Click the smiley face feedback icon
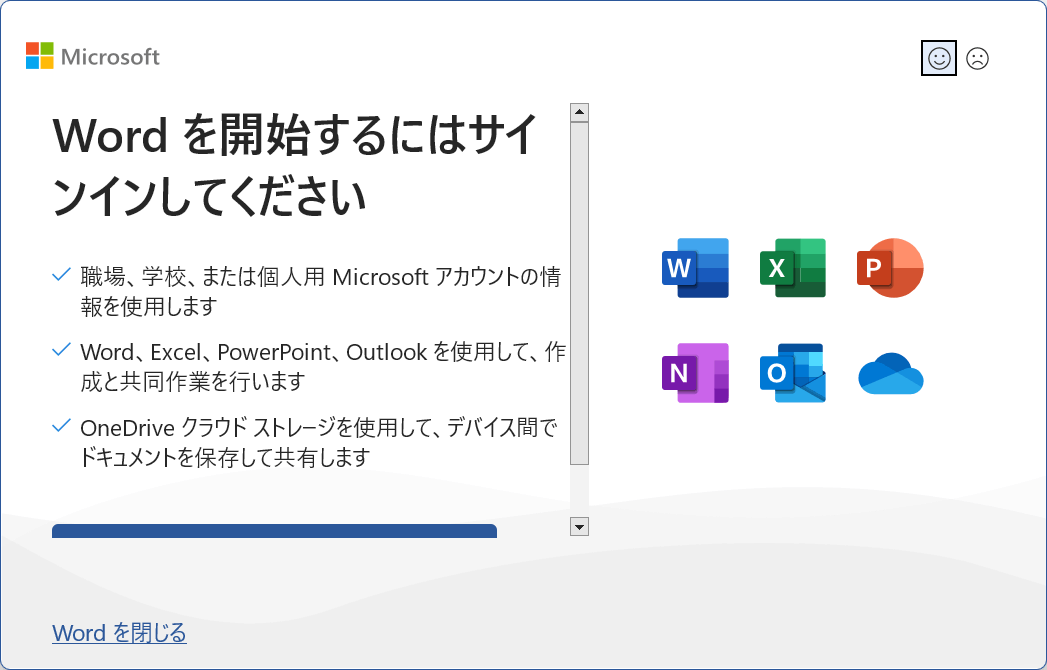The width and height of the screenshot is (1047, 670). [x=938, y=58]
